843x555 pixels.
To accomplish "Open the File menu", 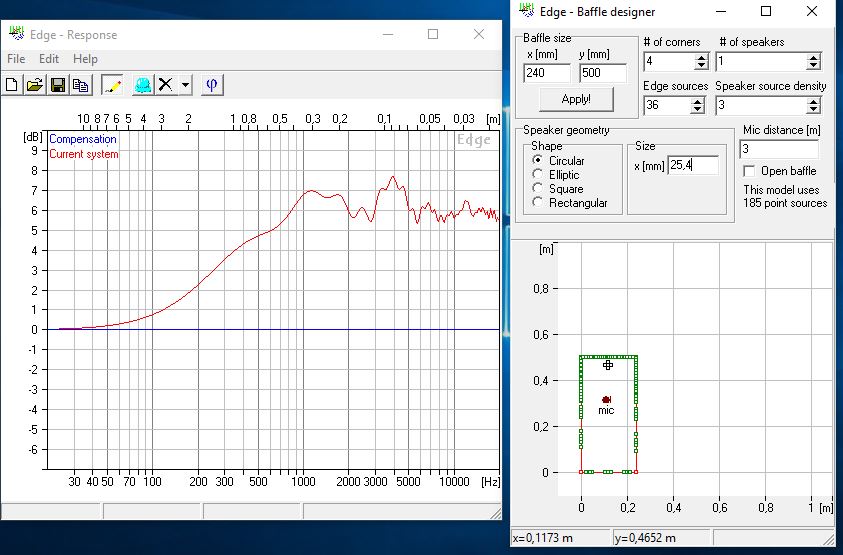I will pyautogui.click(x=16, y=59).
